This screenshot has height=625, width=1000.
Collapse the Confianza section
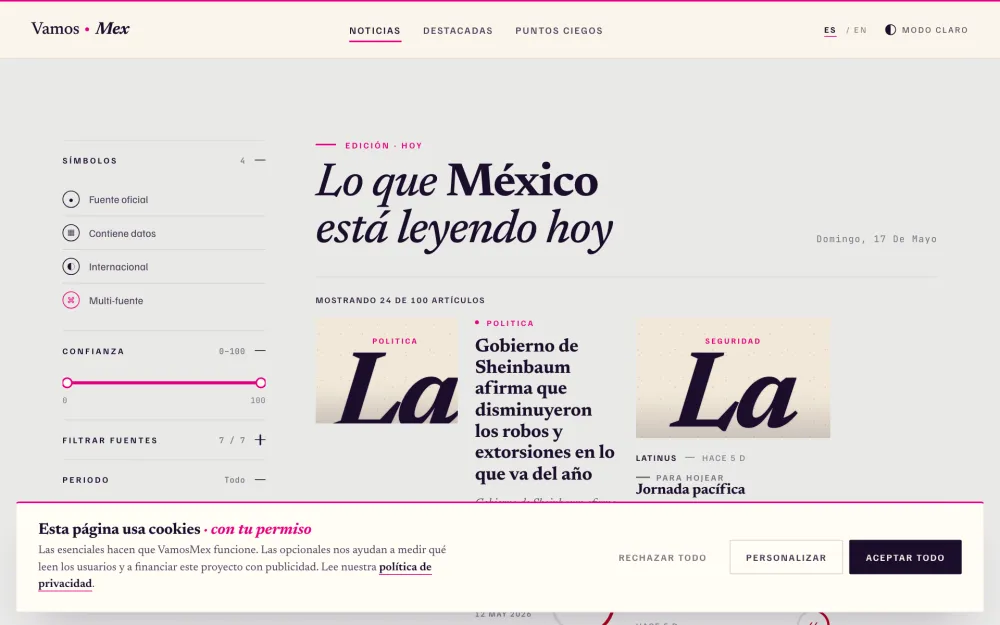pos(260,351)
